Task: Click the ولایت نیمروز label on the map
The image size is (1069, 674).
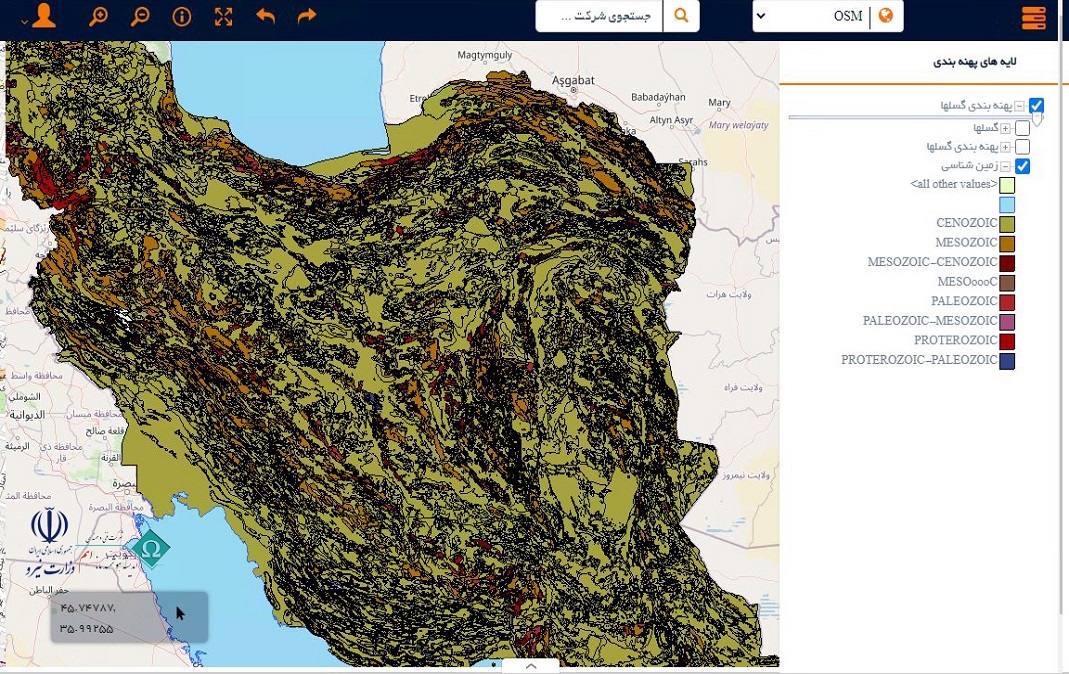Action: [x=746, y=475]
